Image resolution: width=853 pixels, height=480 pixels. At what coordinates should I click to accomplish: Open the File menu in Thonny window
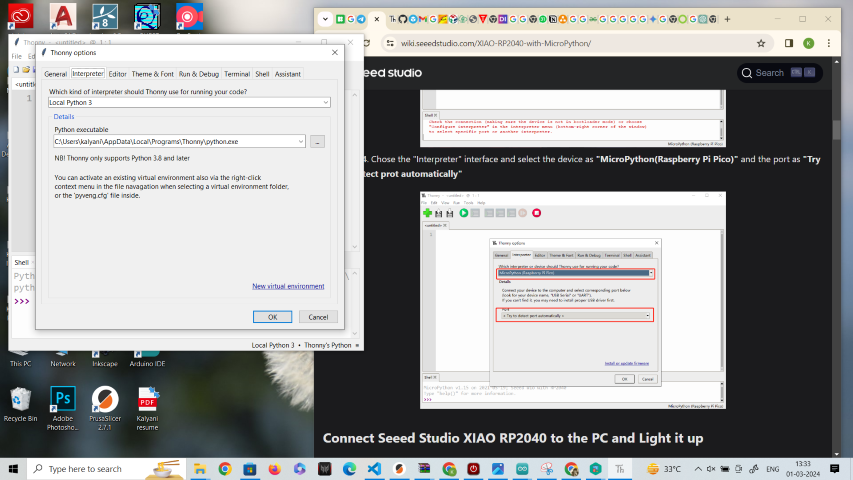coord(17,56)
